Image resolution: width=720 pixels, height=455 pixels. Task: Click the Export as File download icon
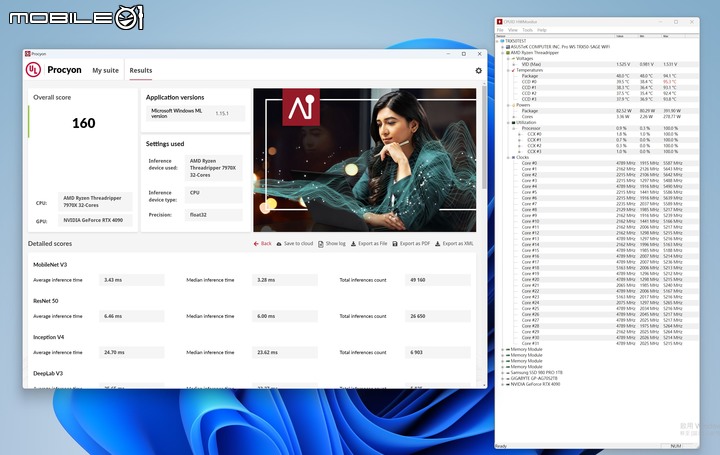353,244
